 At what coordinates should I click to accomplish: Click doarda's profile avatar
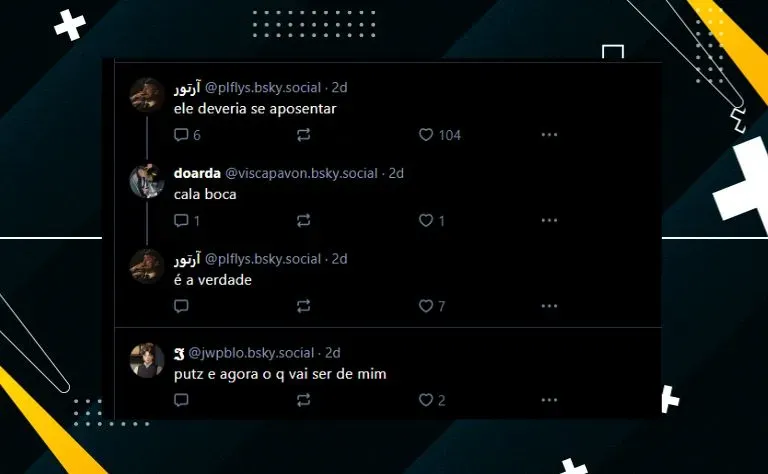click(147, 181)
